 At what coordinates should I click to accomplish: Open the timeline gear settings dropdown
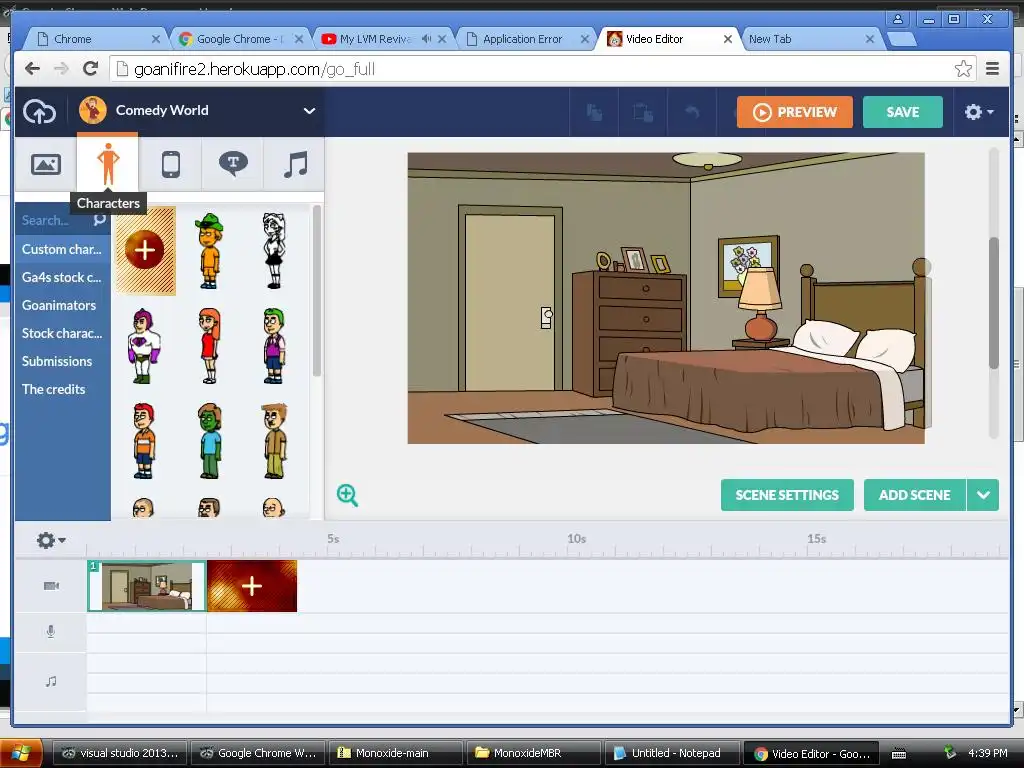(x=51, y=540)
